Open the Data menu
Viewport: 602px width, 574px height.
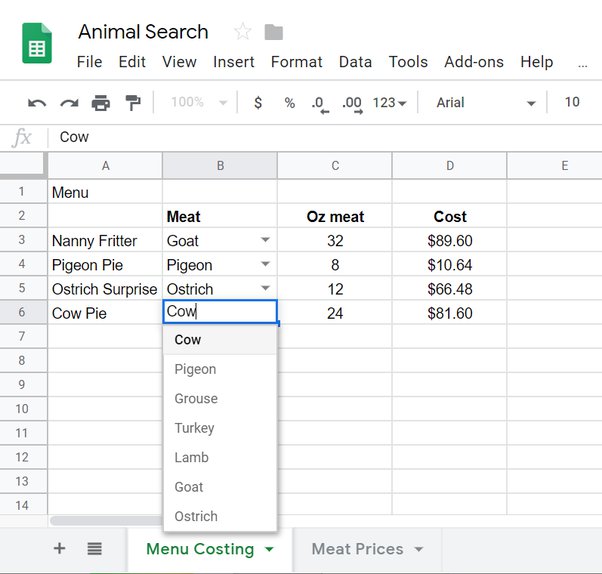tap(355, 62)
